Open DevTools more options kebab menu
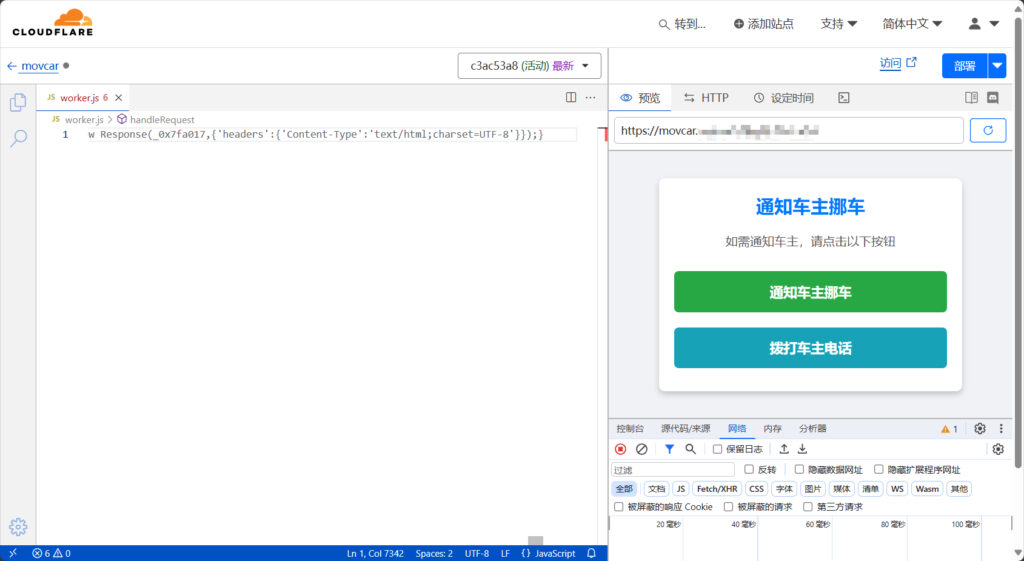The height and width of the screenshot is (561, 1024). 1001,428
